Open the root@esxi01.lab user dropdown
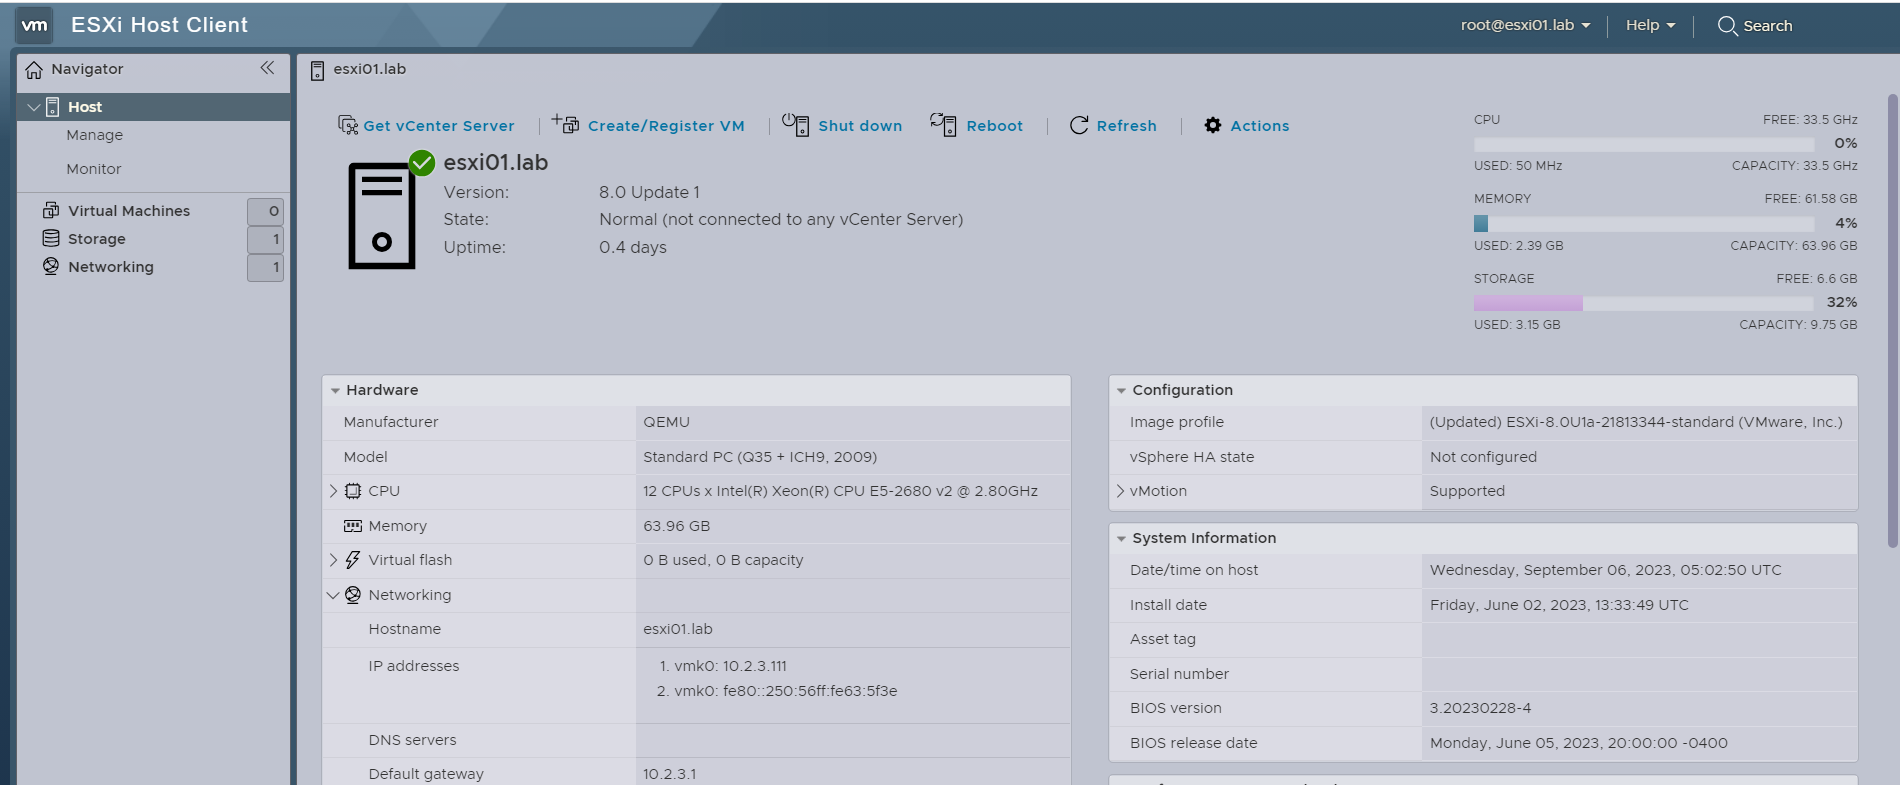 [x=1525, y=26]
